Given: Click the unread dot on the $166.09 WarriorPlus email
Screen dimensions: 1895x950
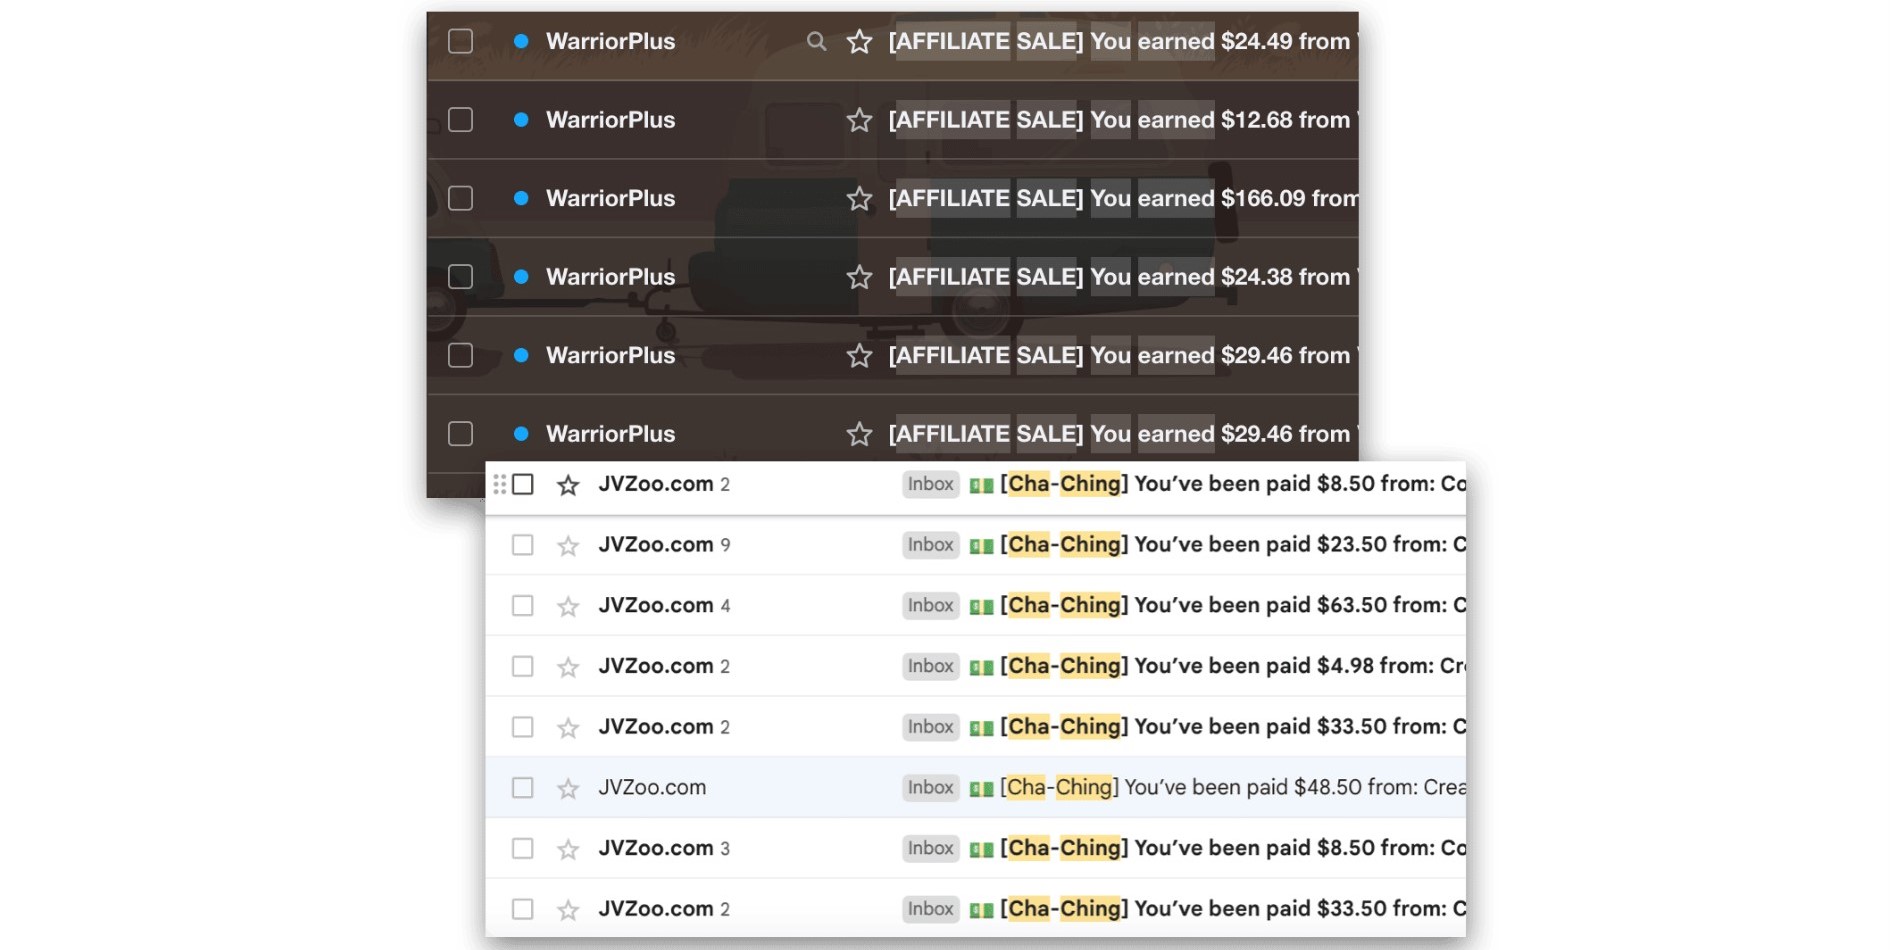Looking at the screenshot, I should point(521,198).
